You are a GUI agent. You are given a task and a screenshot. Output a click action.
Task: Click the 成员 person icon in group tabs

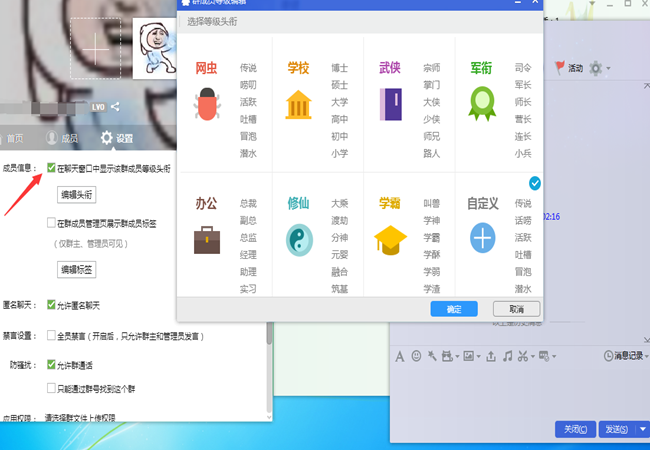click(x=52, y=138)
